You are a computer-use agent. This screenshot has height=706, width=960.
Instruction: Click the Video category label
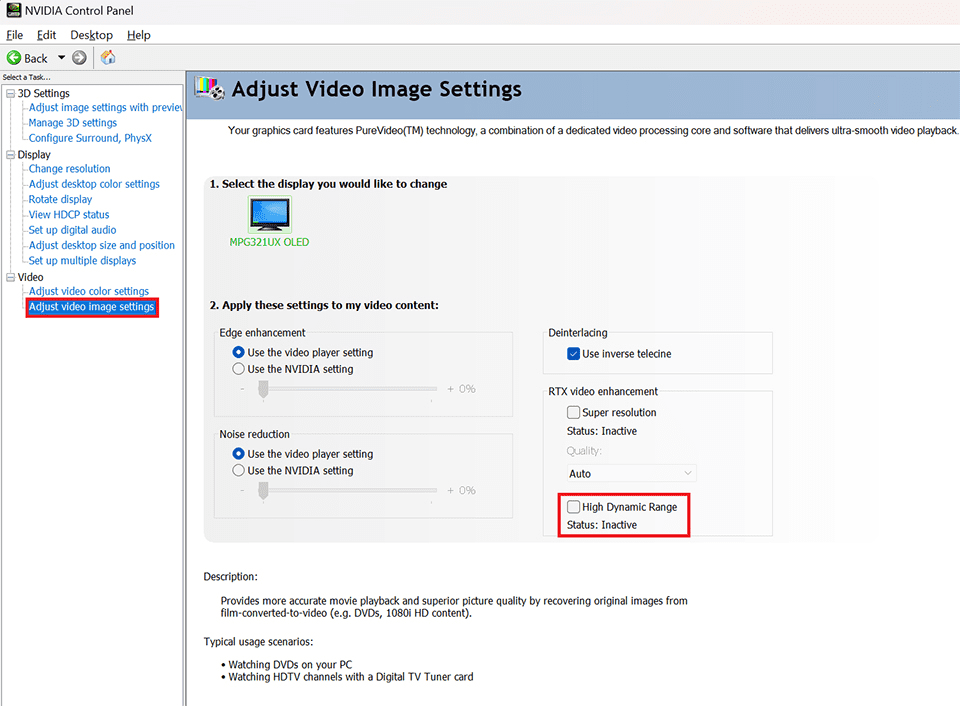click(30, 277)
